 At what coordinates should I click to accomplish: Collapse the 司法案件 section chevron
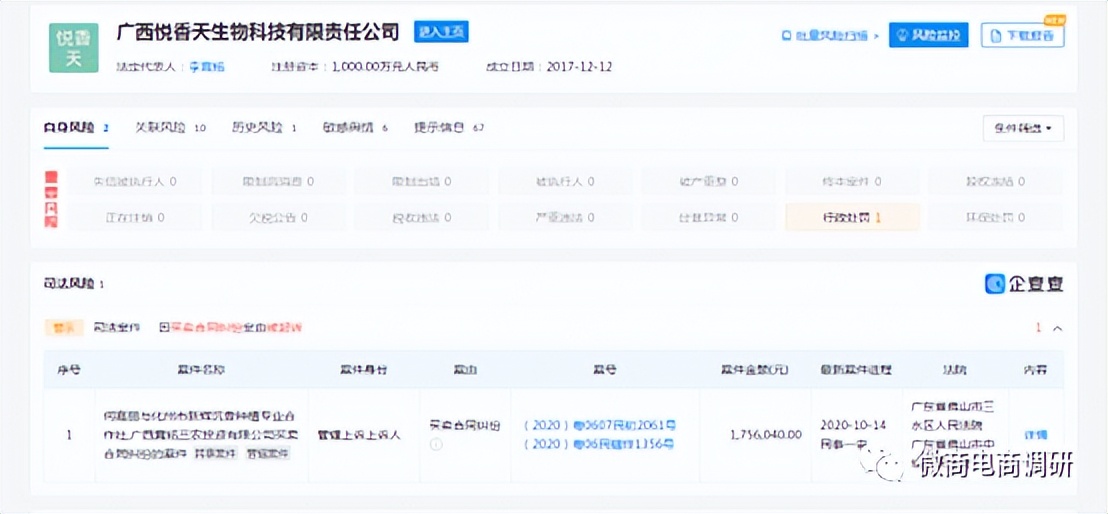pyautogui.click(x=1058, y=328)
